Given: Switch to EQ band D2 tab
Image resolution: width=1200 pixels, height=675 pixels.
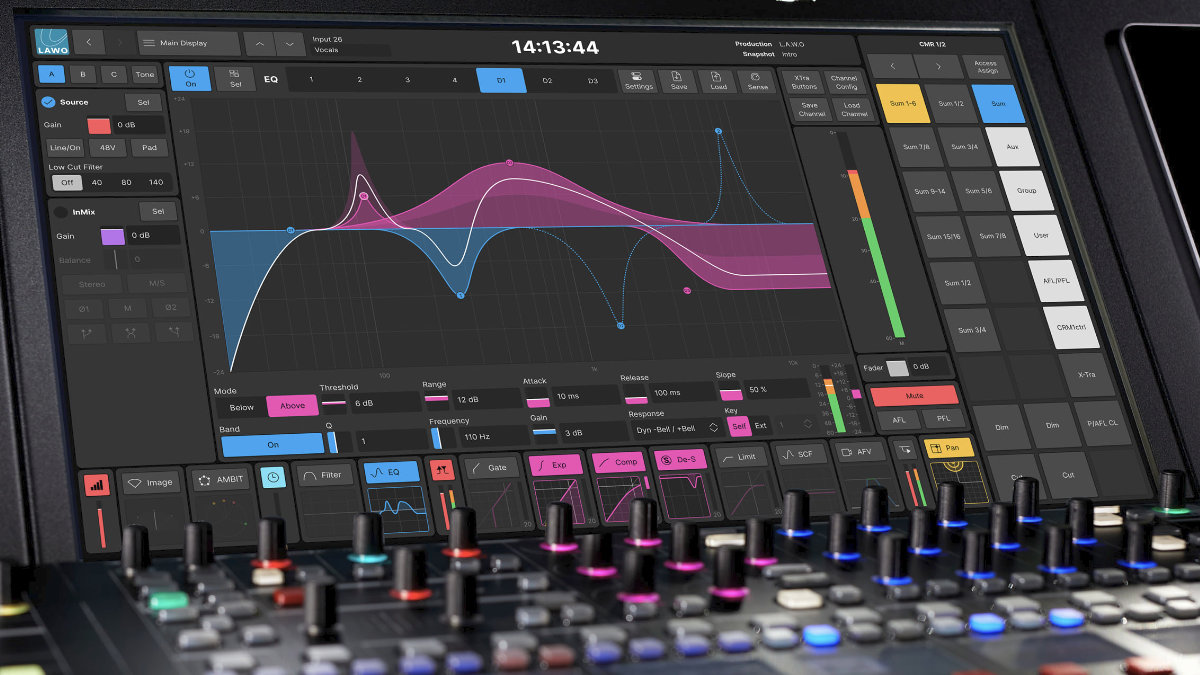Looking at the screenshot, I should click(x=547, y=80).
